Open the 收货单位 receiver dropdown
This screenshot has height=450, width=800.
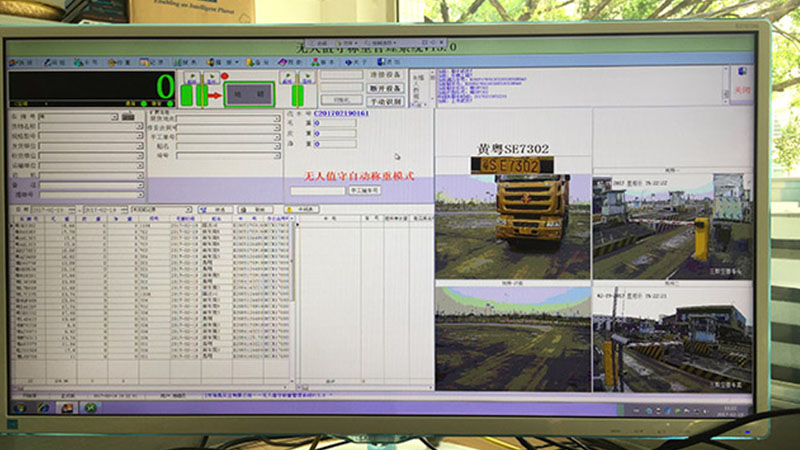139,156
